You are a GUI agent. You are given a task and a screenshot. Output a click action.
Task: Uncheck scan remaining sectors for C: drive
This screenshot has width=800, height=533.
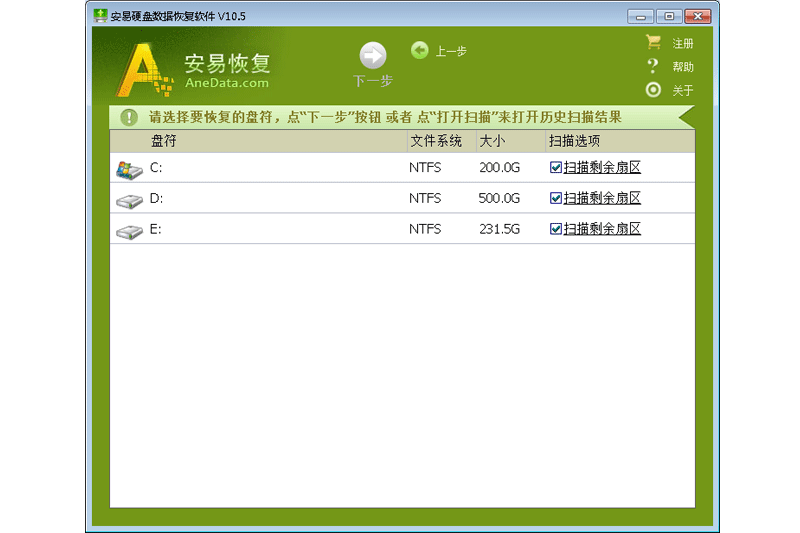point(556,168)
